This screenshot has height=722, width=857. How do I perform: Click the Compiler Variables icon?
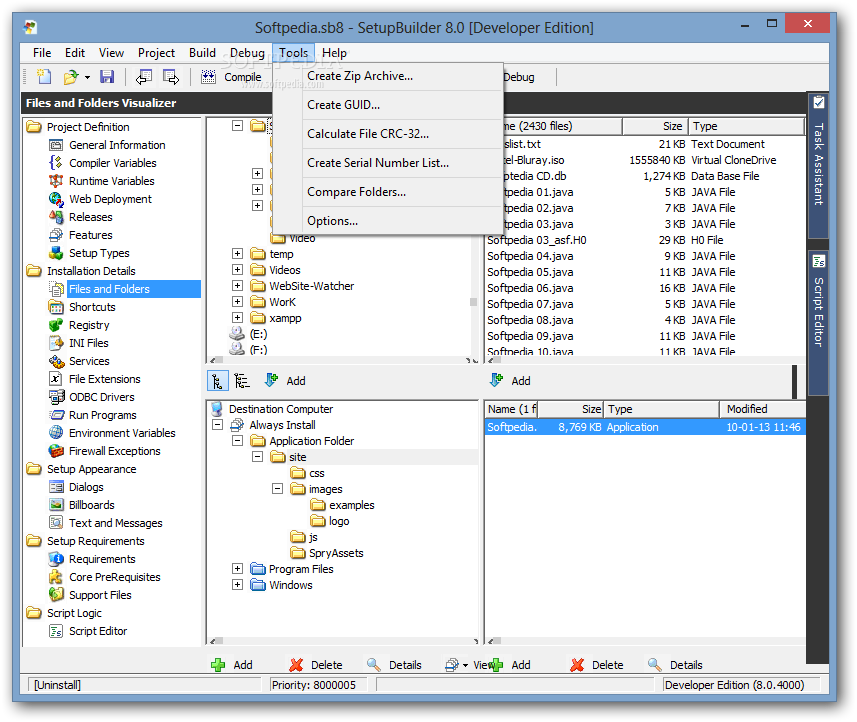[56, 163]
